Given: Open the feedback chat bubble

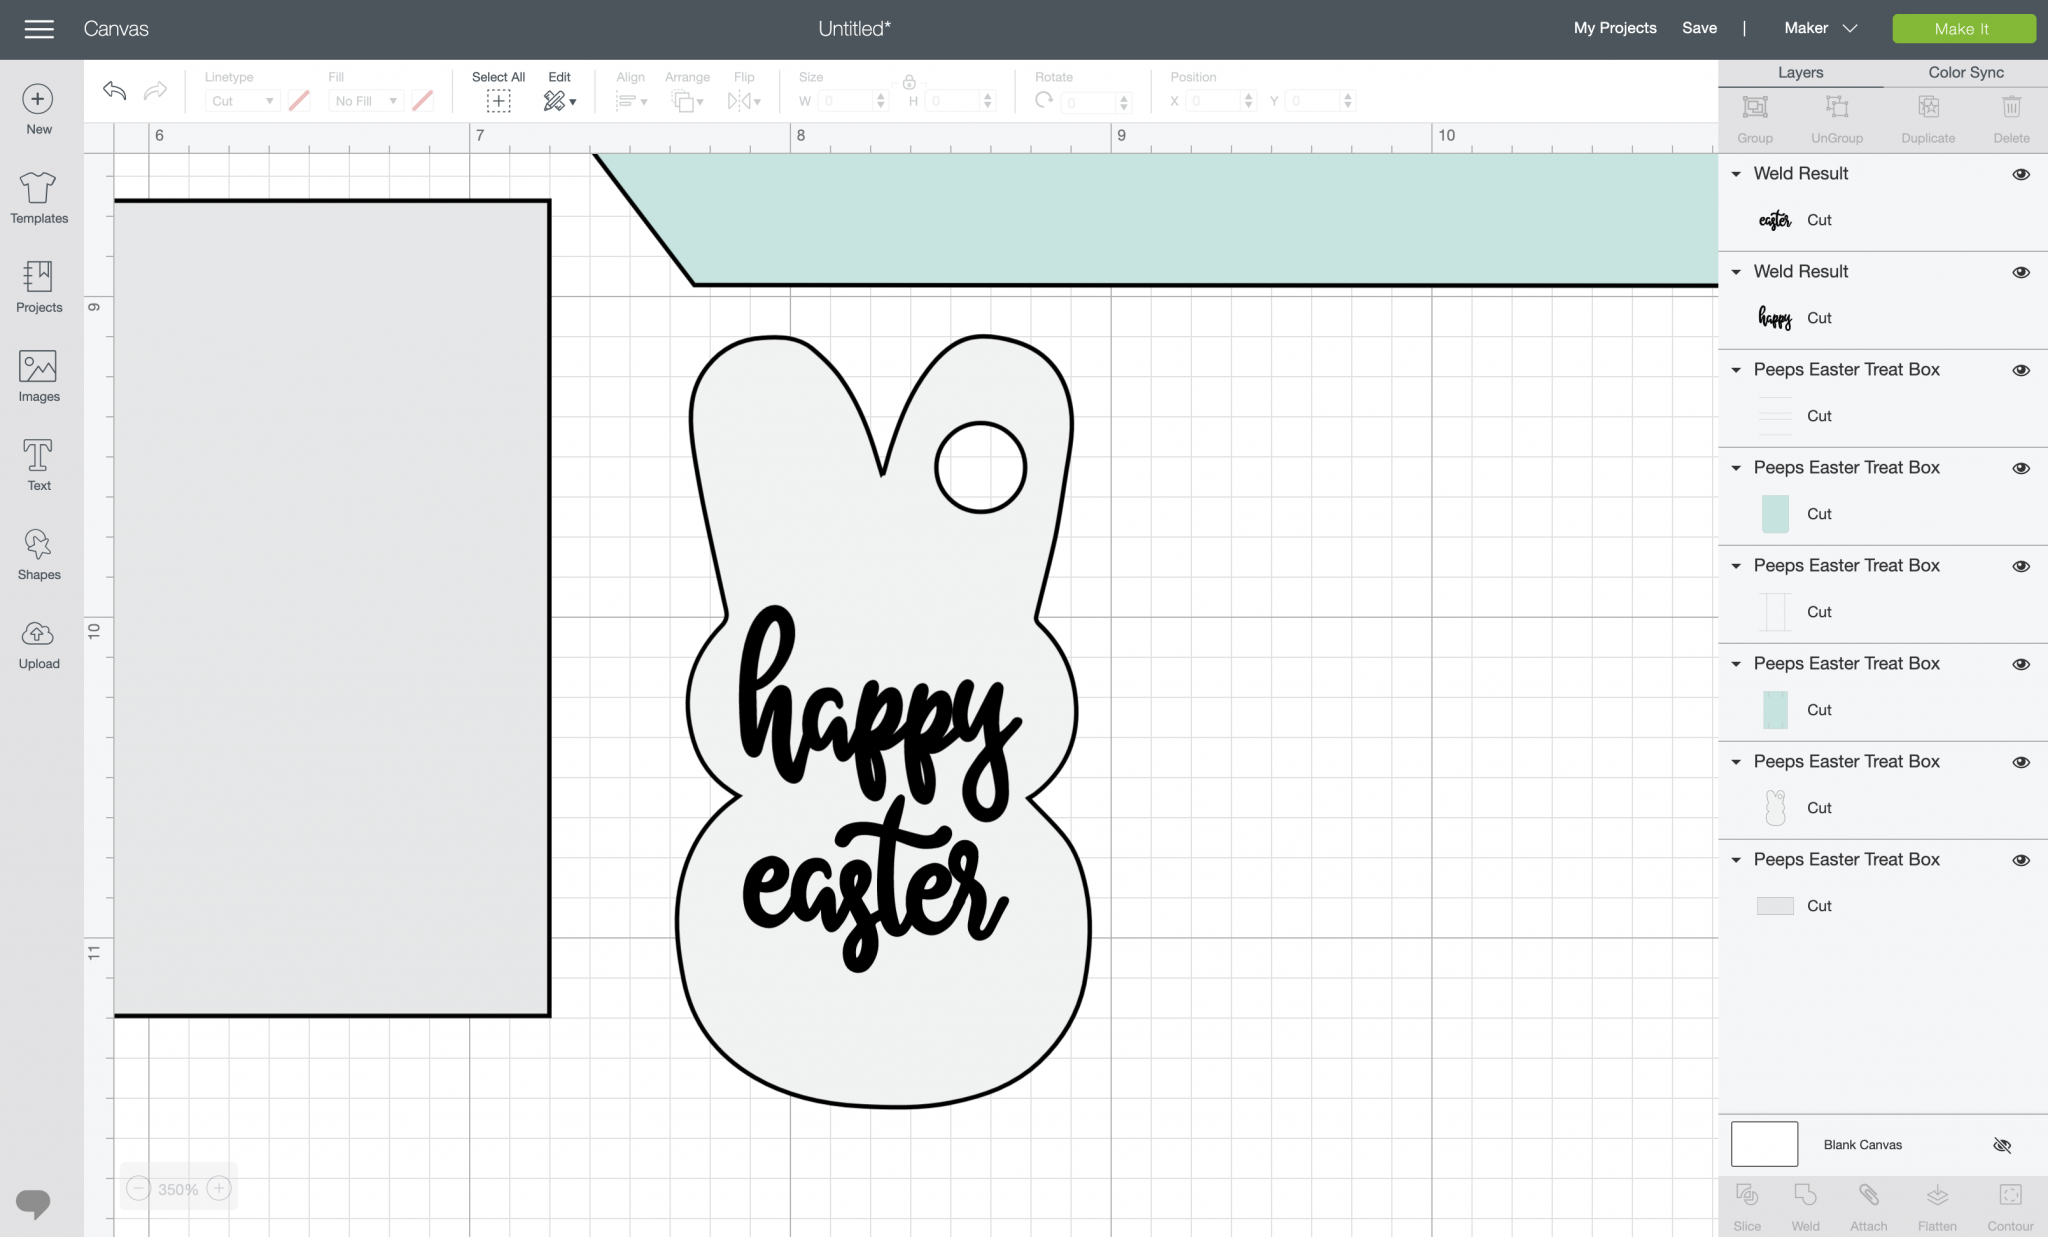Looking at the screenshot, I should point(33,1203).
